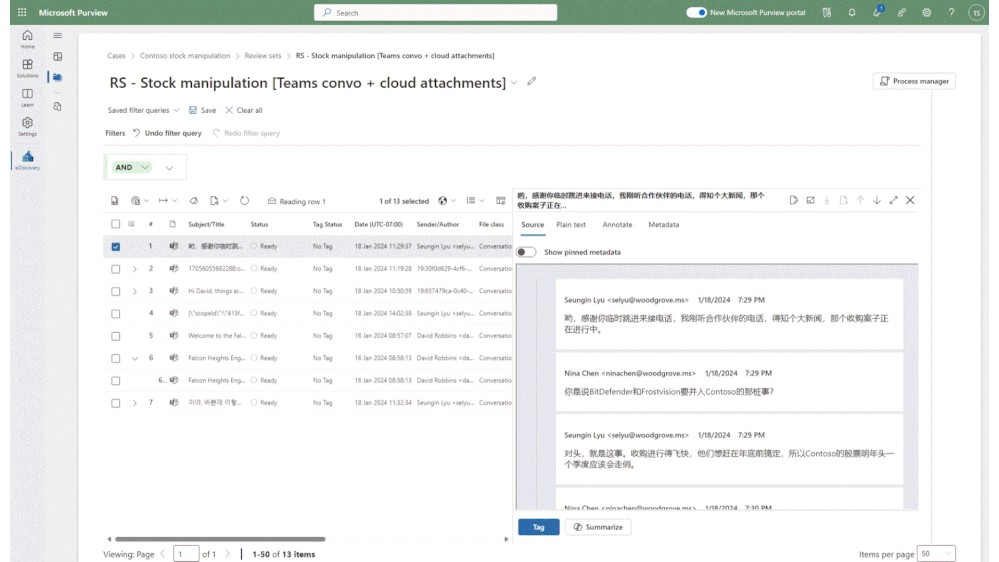Screen dimensions: 999x562
Task: Save the filter query
Action: coord(202,110)
